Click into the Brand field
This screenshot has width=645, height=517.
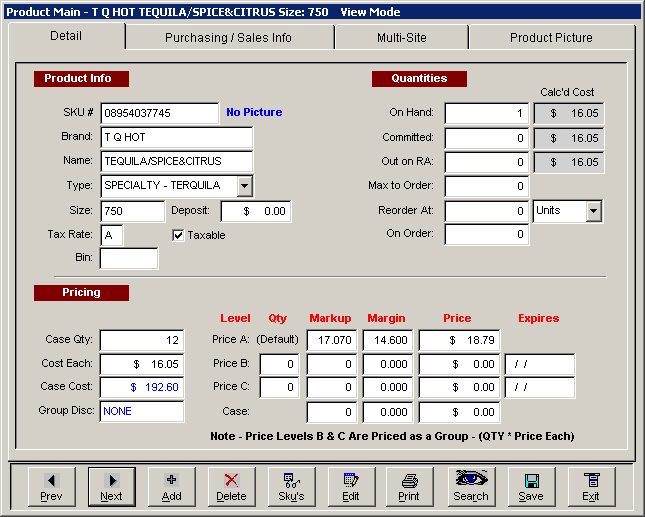point(176,137)
